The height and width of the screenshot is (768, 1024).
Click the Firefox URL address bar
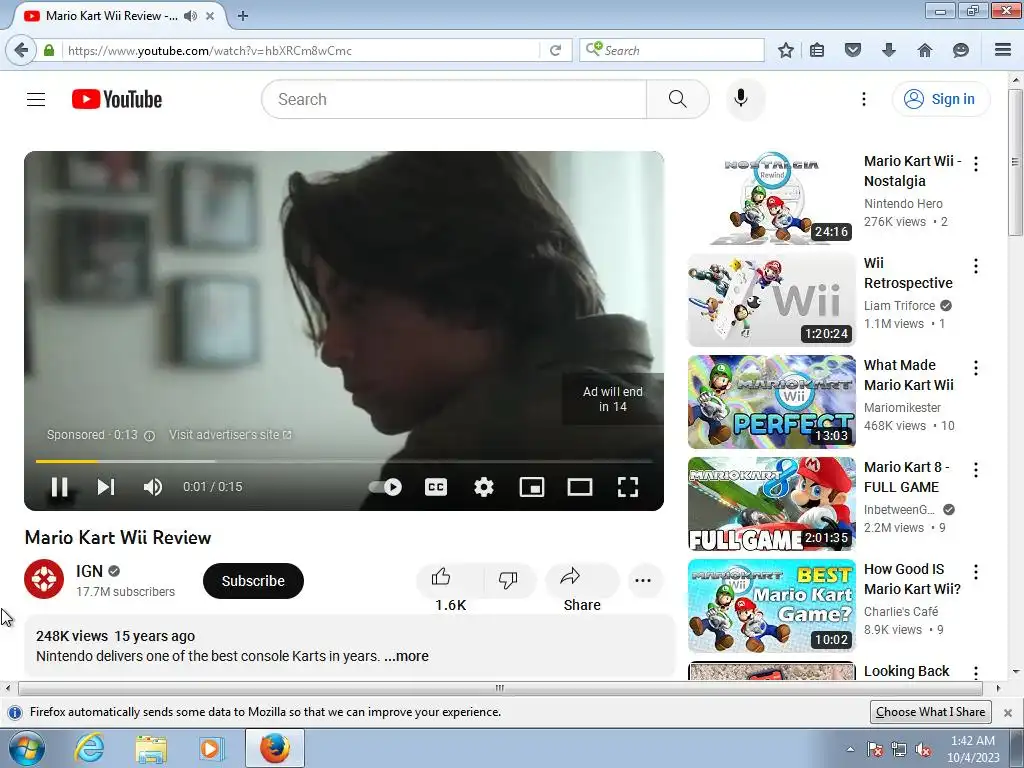(300, 50)
